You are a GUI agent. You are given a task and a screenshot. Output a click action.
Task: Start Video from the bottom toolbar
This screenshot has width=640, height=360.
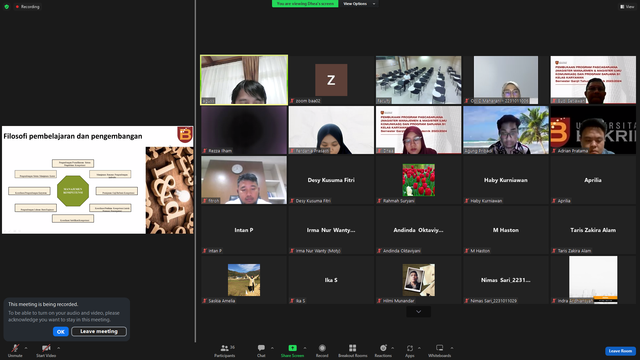(46, 350)
